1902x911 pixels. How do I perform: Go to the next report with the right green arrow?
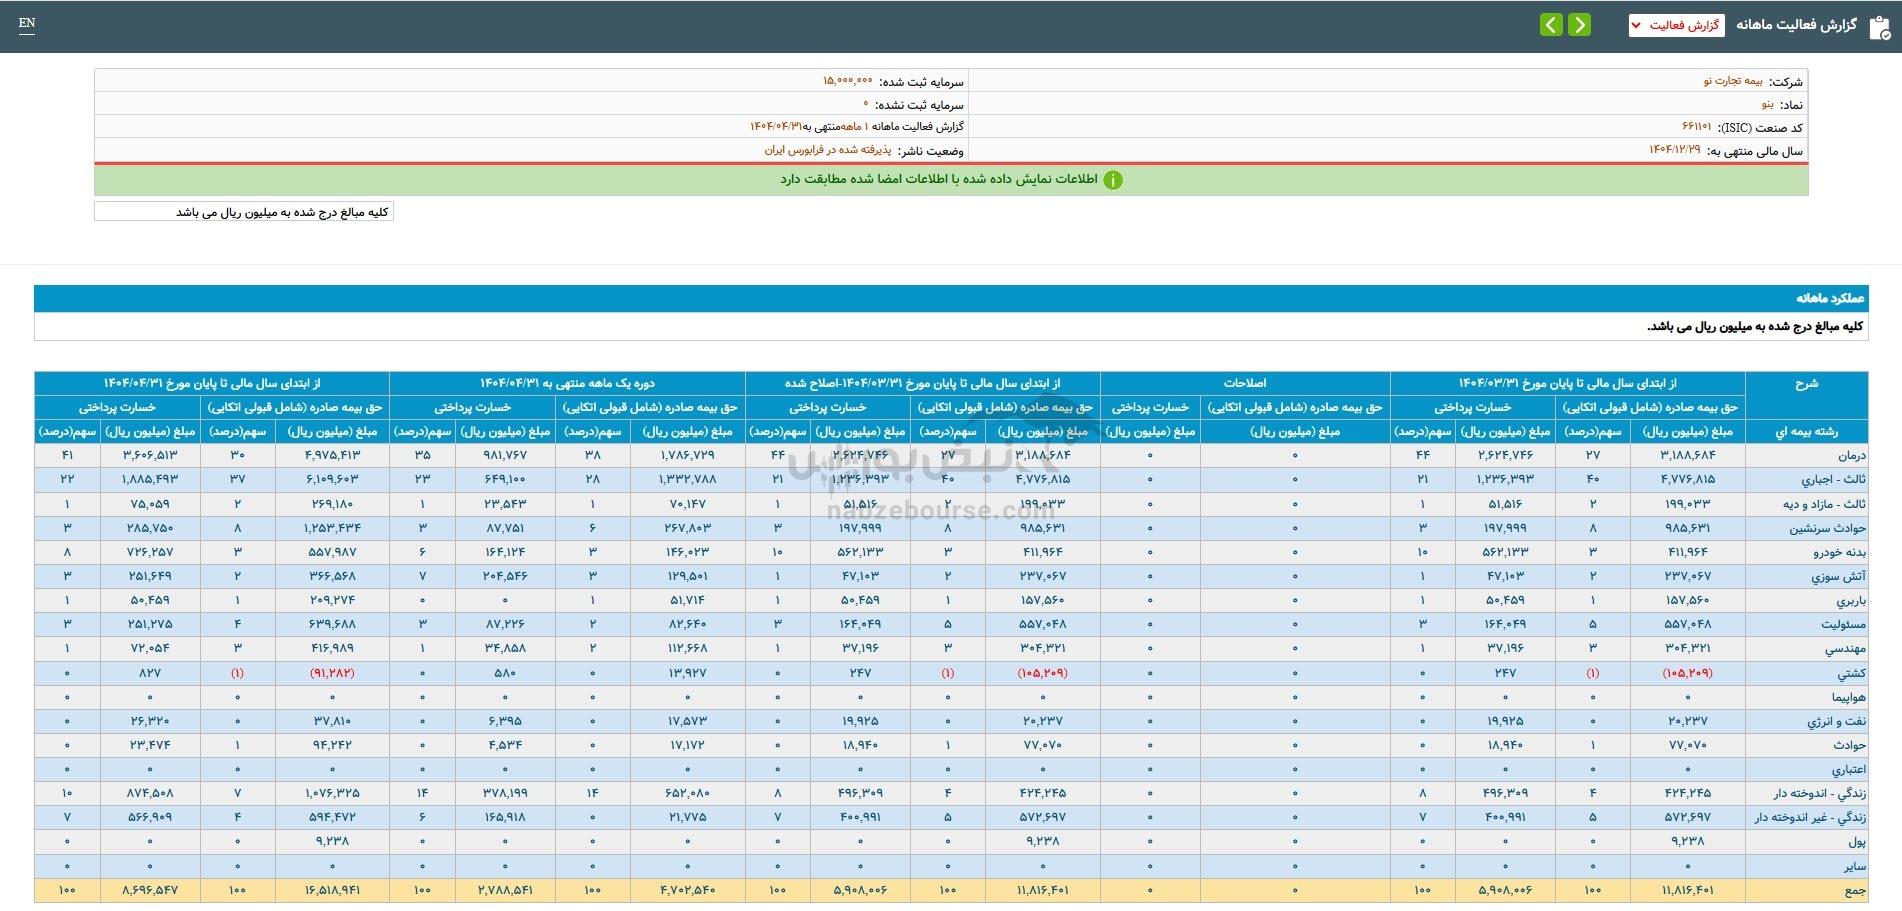click(1579, 25)
